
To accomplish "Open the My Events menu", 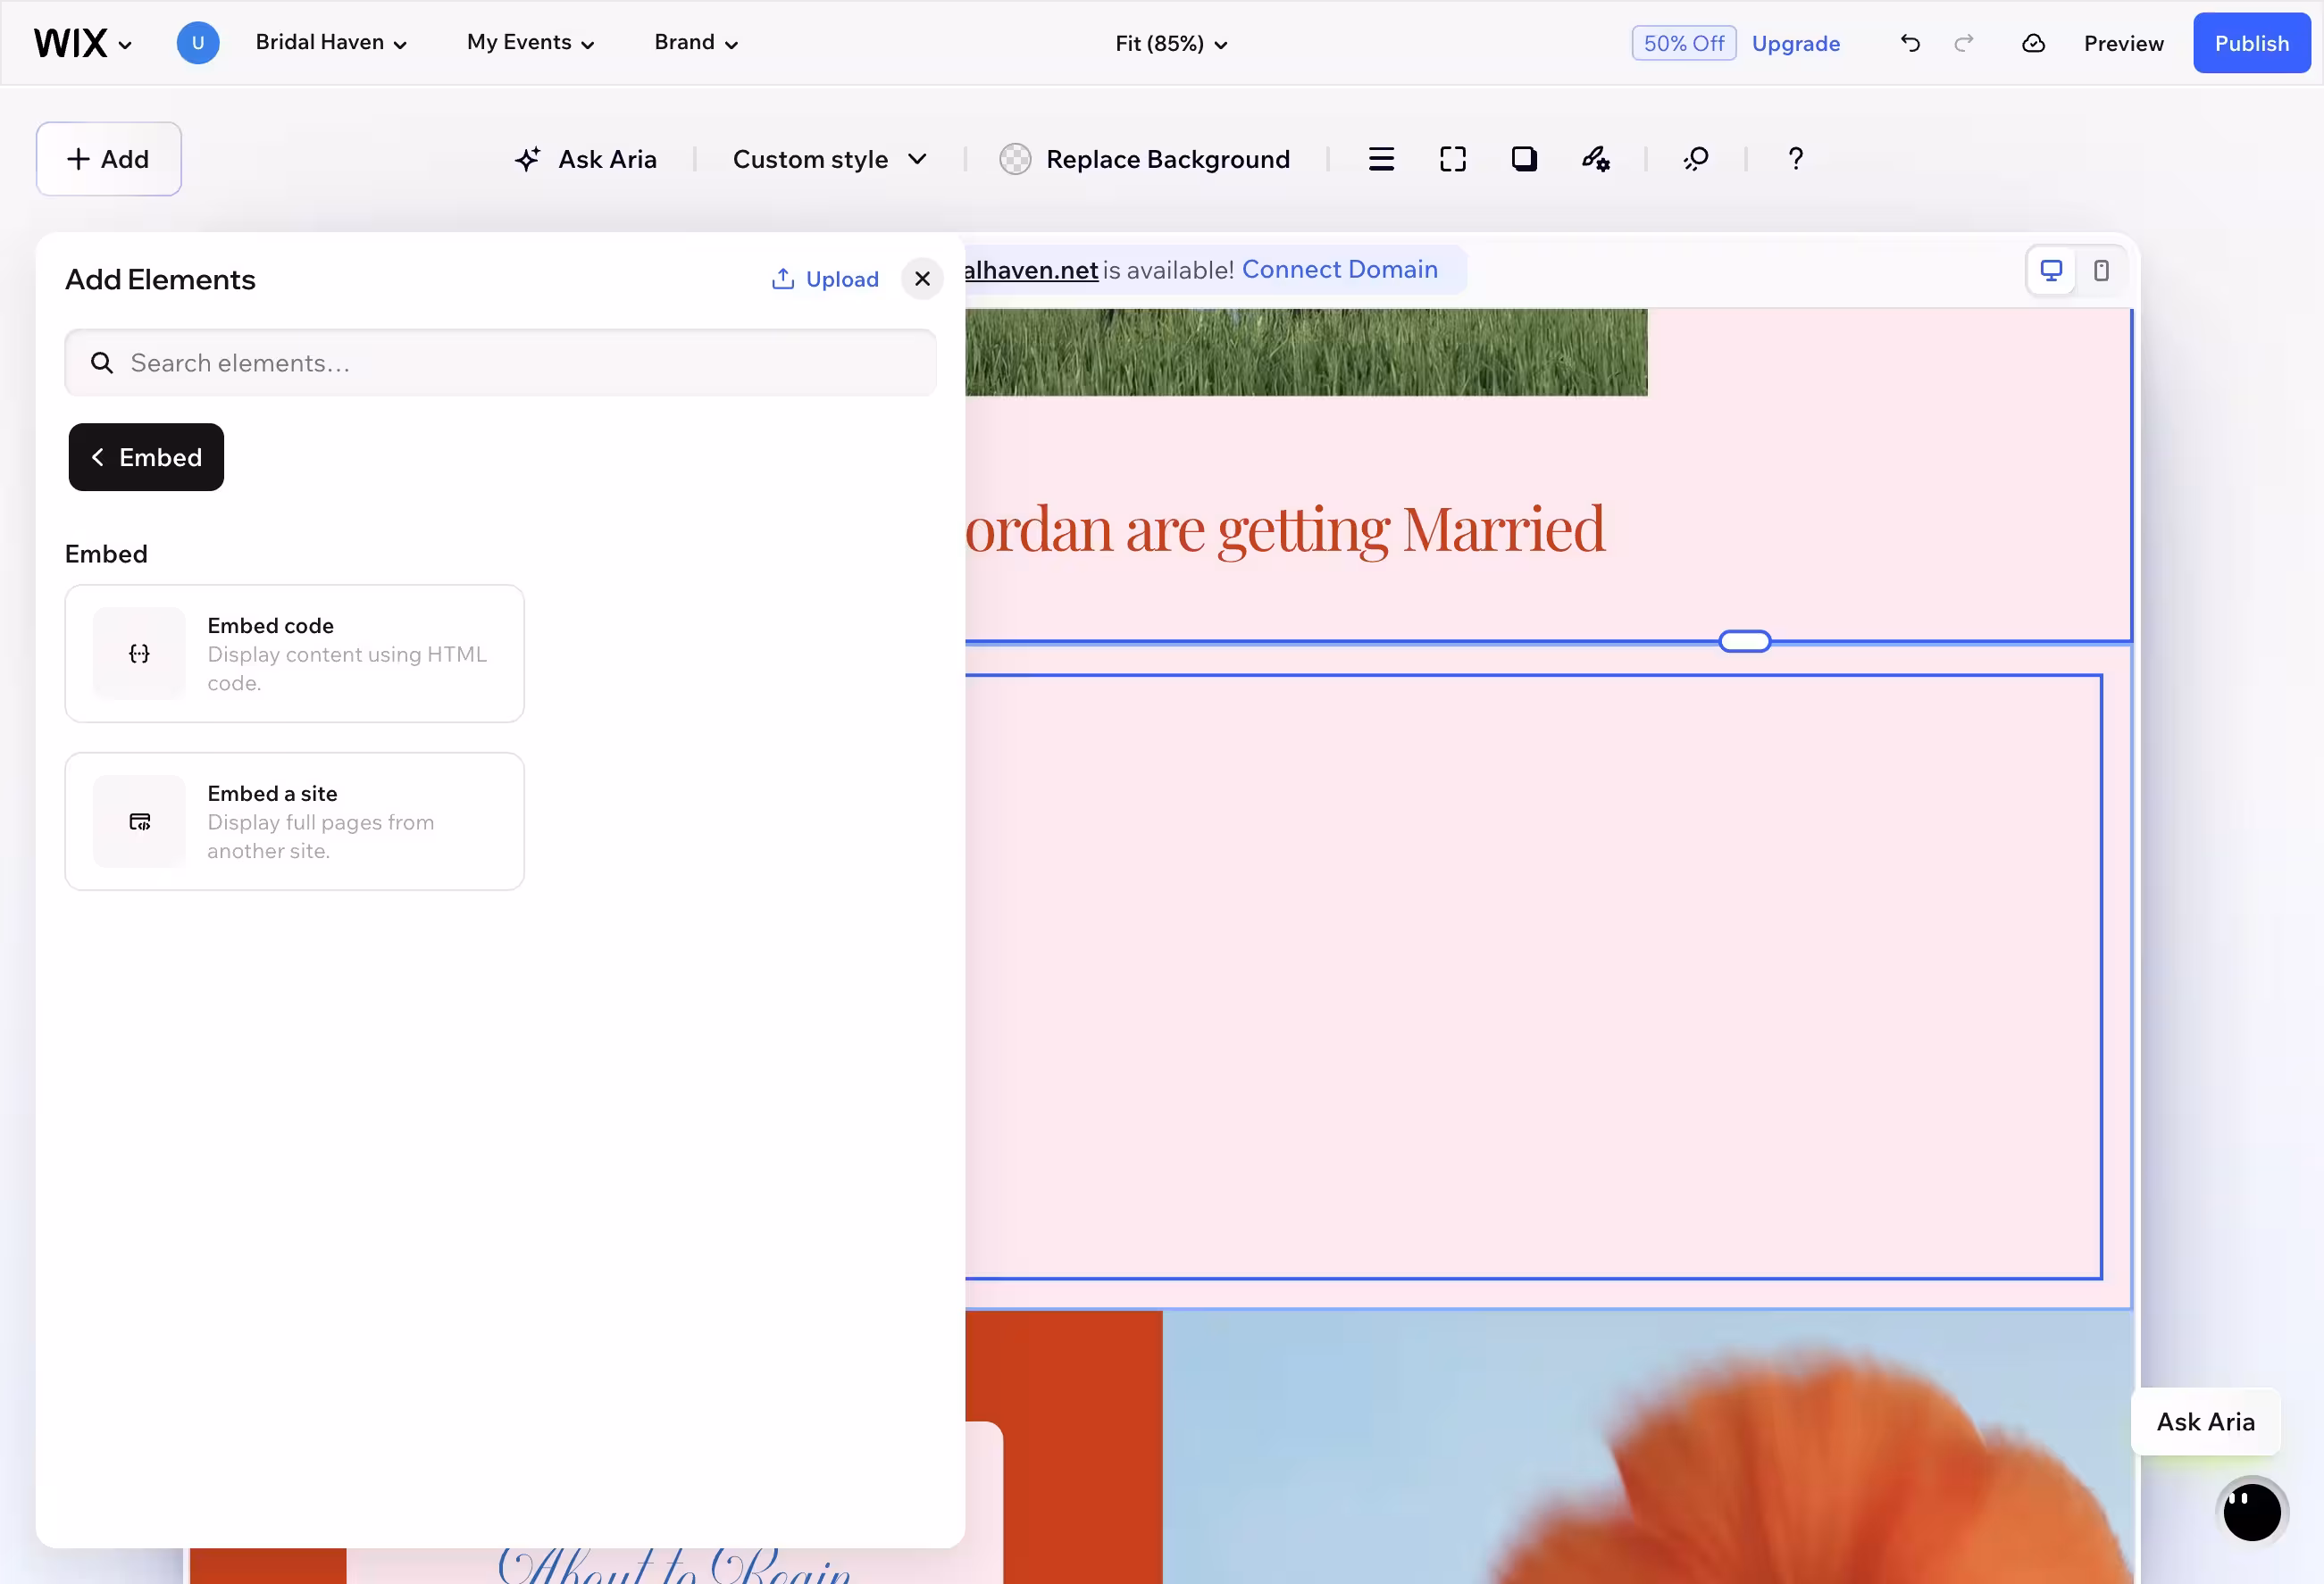I will 529,42.
